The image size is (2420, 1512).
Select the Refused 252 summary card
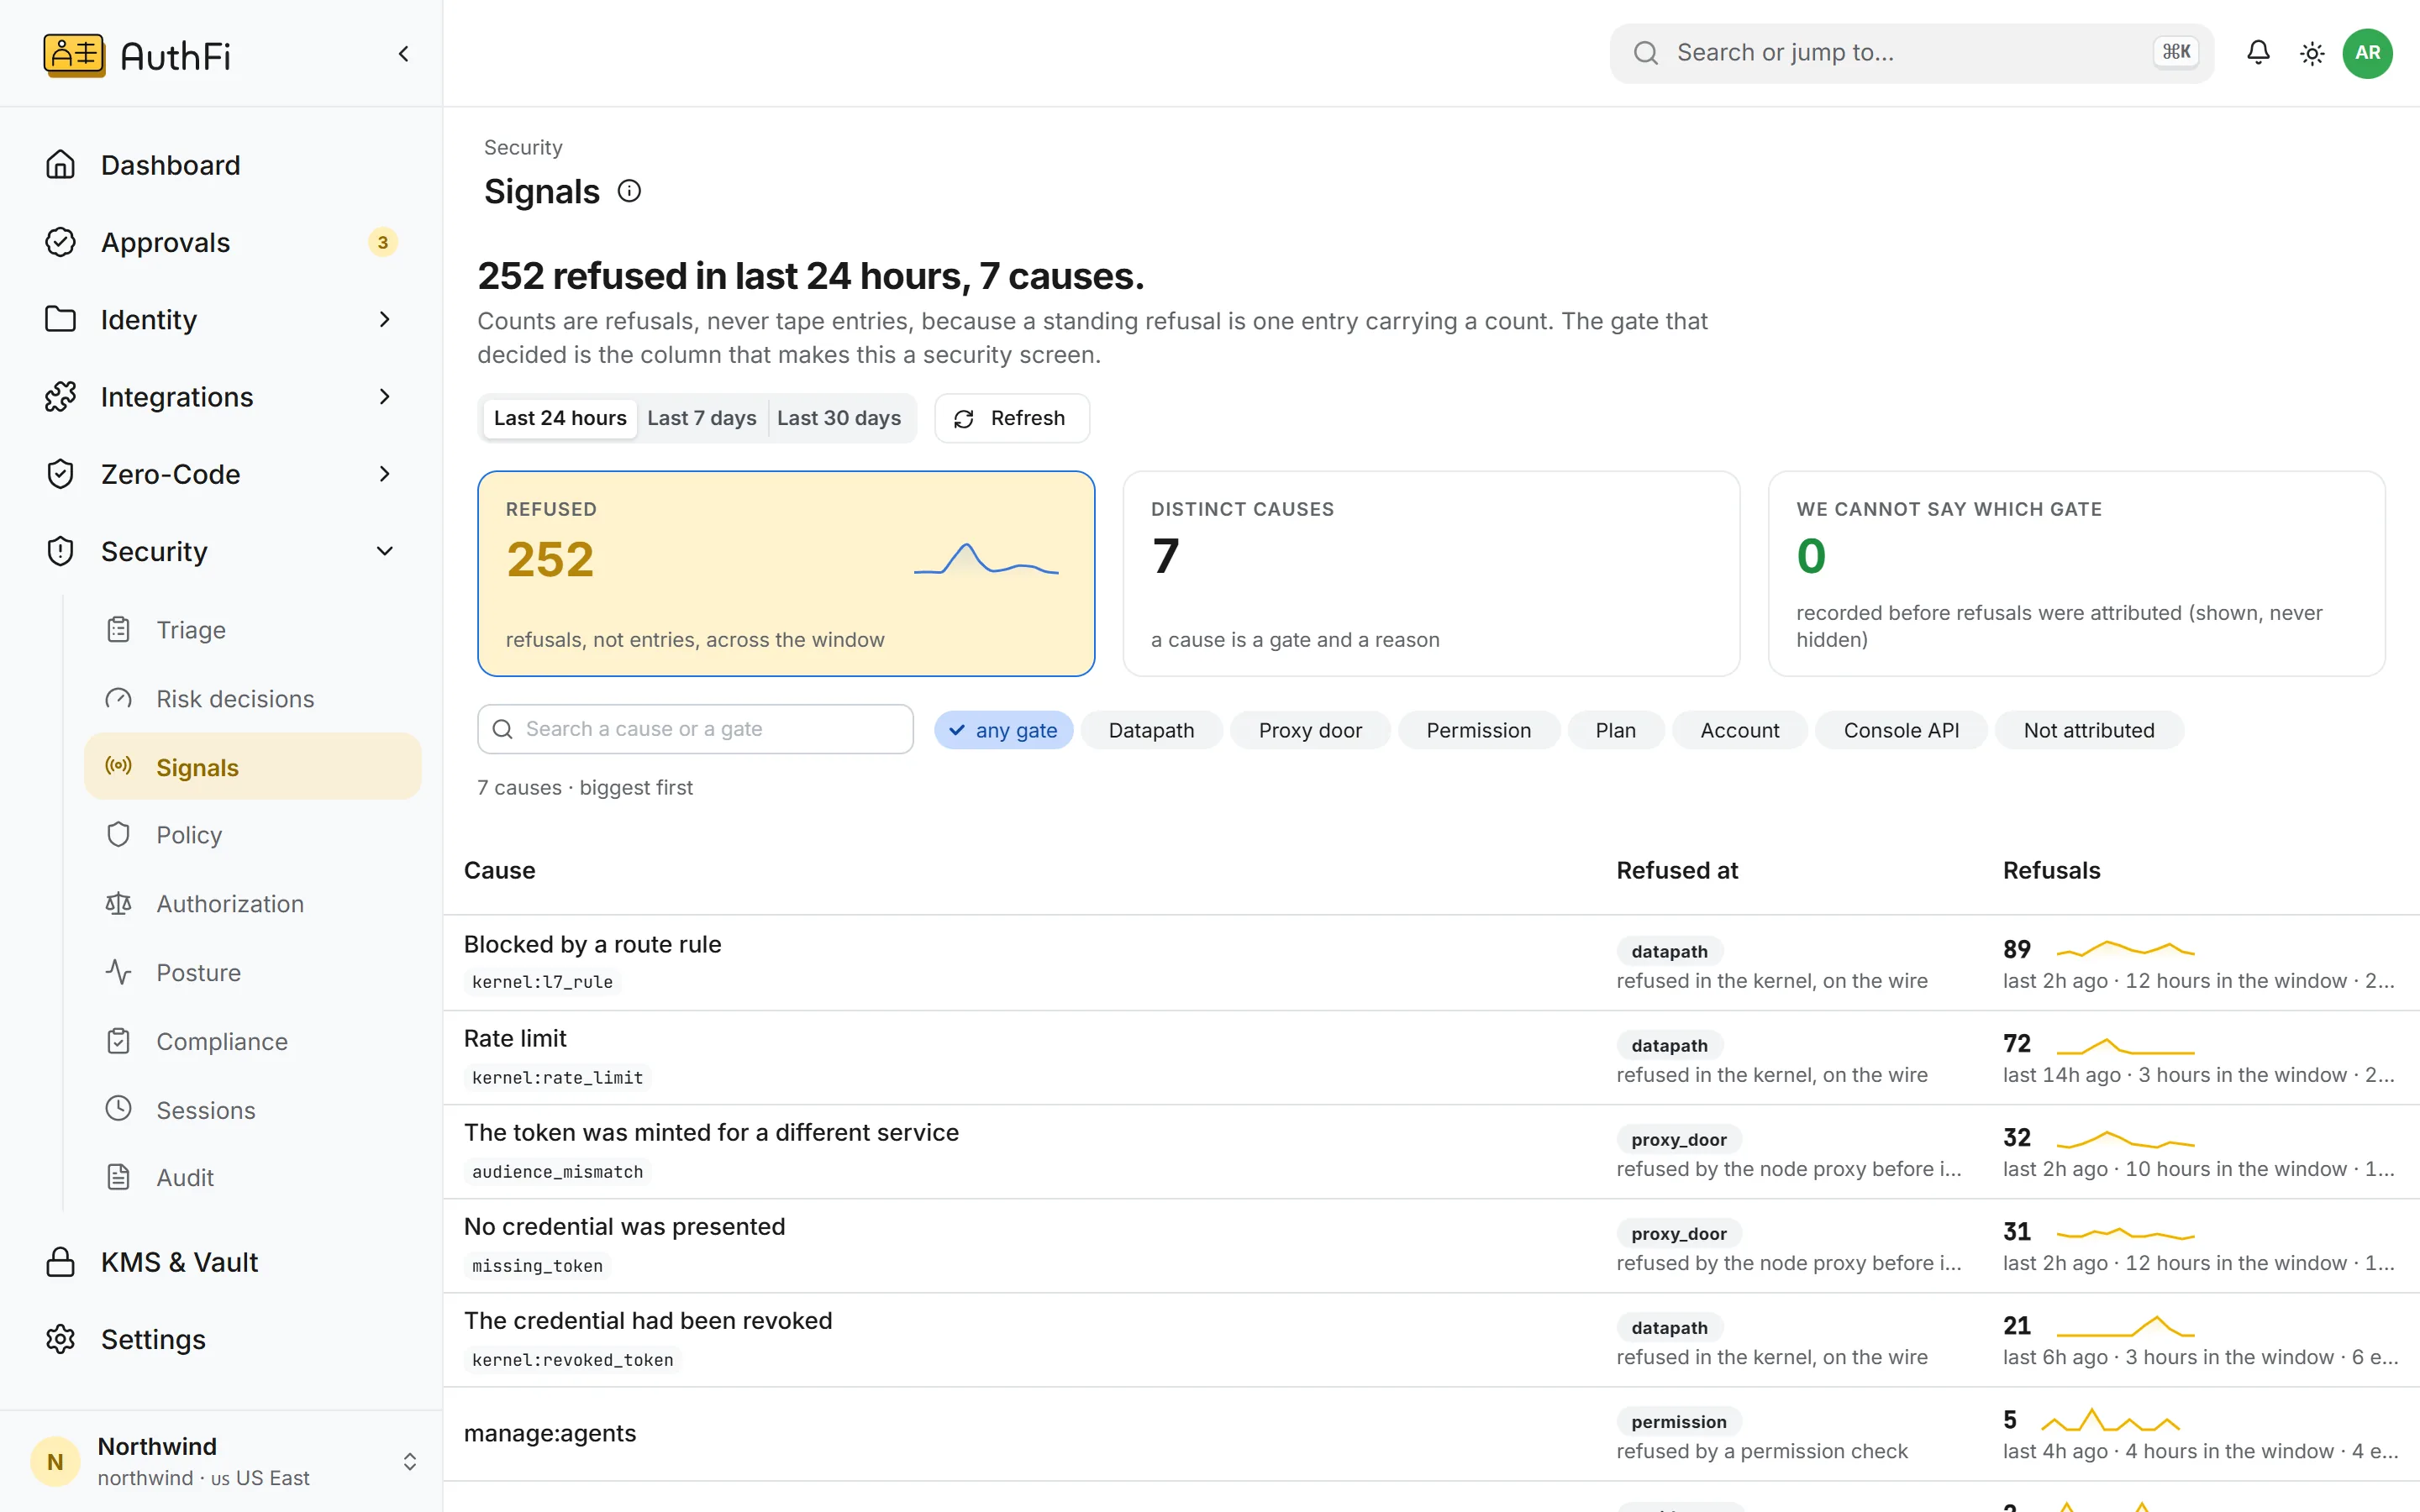coord(786,573)
